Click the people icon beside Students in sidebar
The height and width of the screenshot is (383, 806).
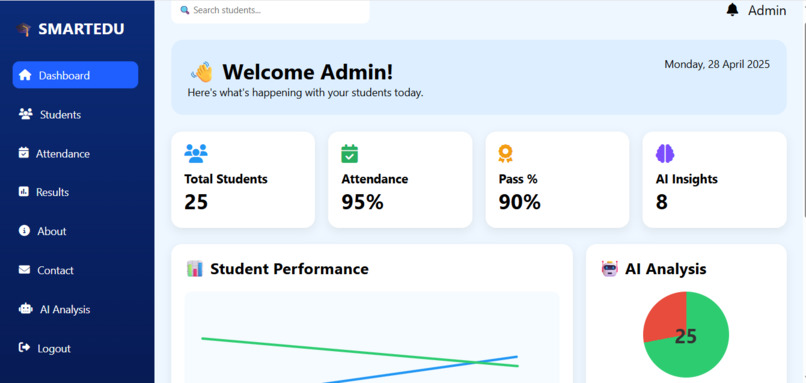26,114
